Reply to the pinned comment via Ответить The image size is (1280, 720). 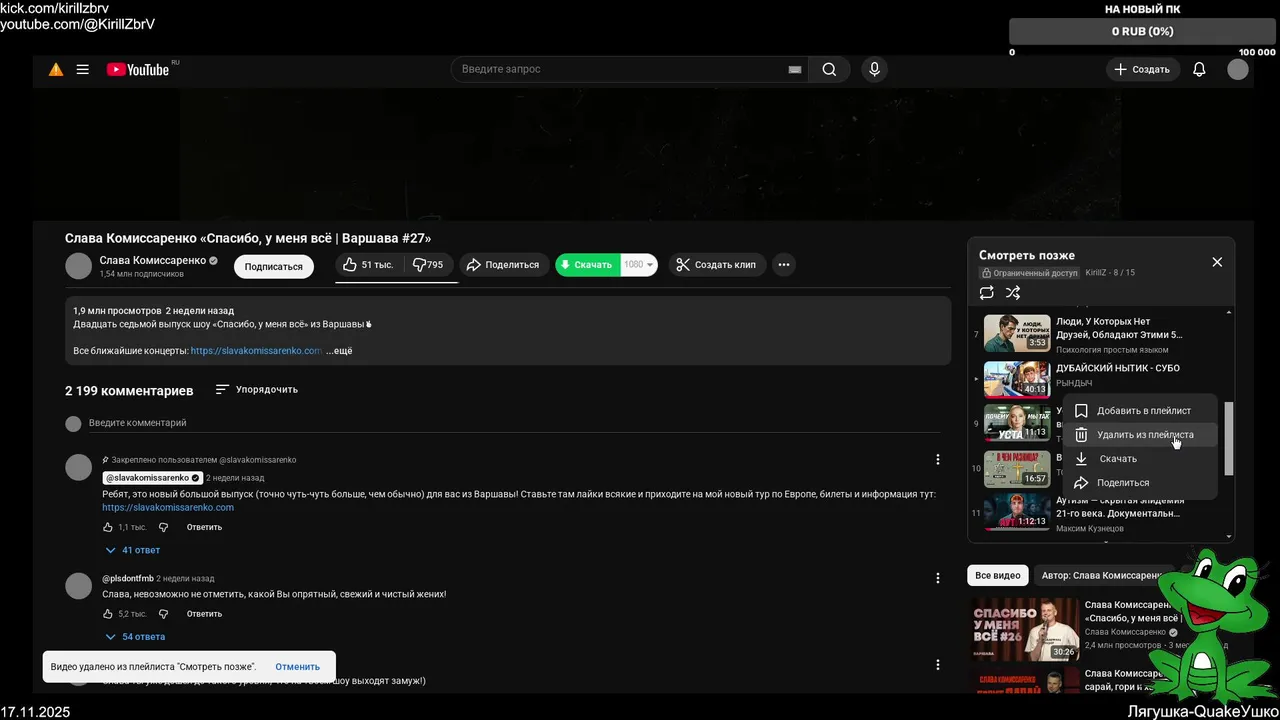tap(204, 527)
